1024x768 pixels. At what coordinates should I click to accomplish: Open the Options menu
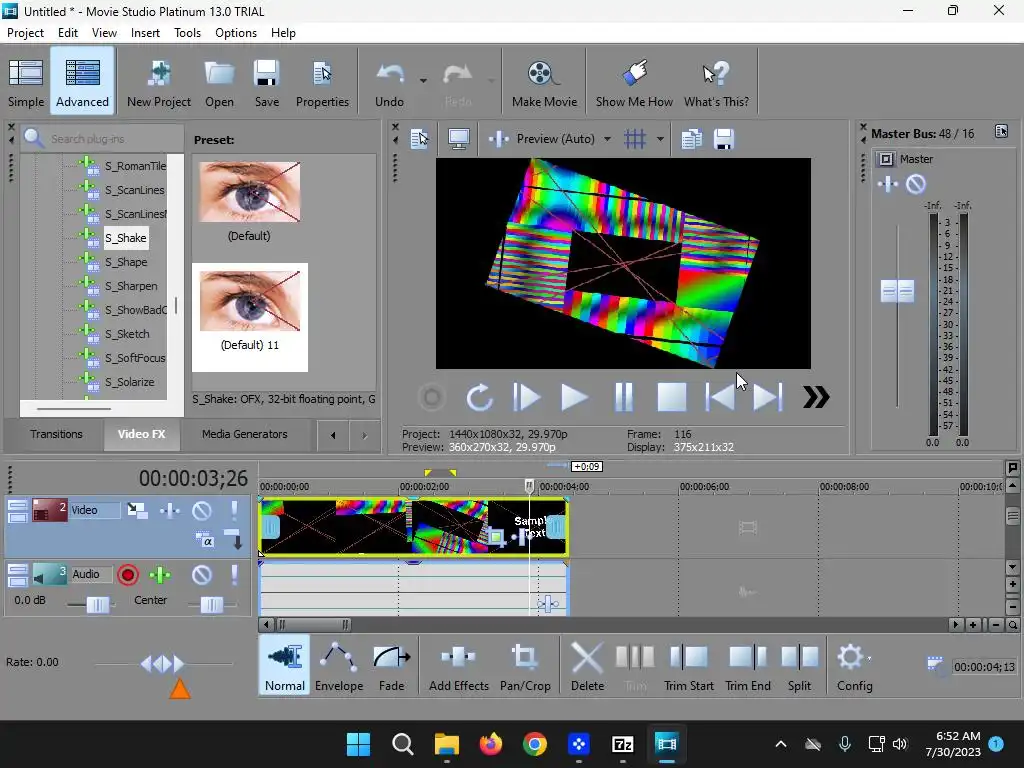pos(236,33)
